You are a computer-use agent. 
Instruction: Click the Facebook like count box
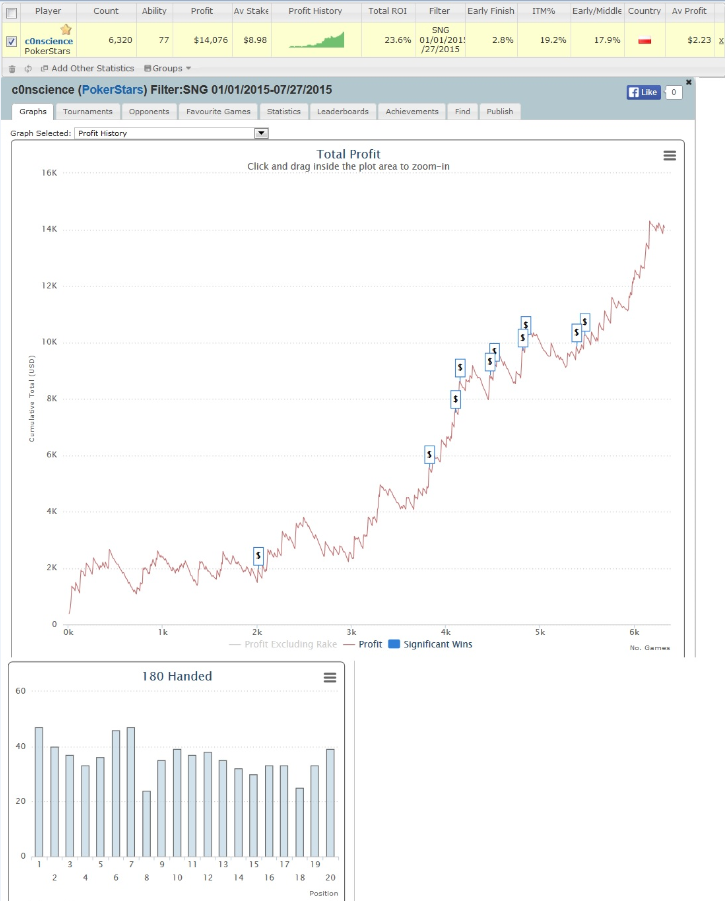click(x=674, y=92)
